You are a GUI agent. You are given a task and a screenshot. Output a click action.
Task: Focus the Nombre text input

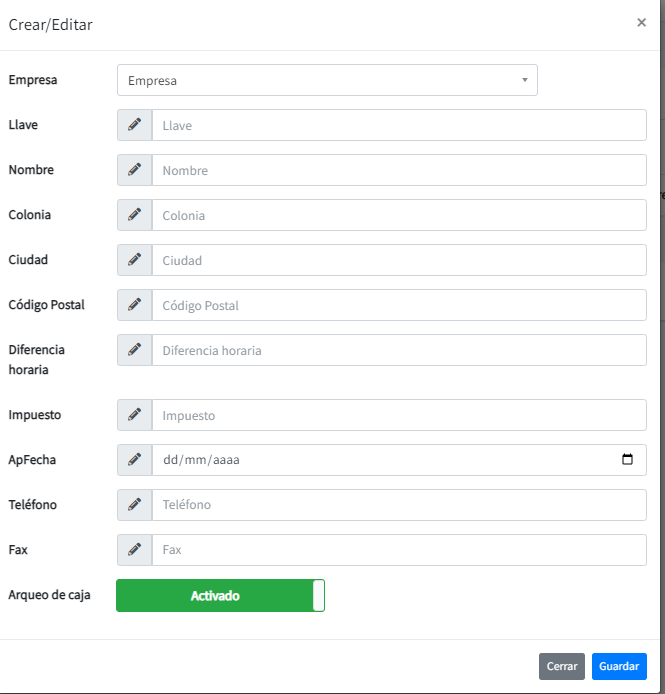click(399, 170)
